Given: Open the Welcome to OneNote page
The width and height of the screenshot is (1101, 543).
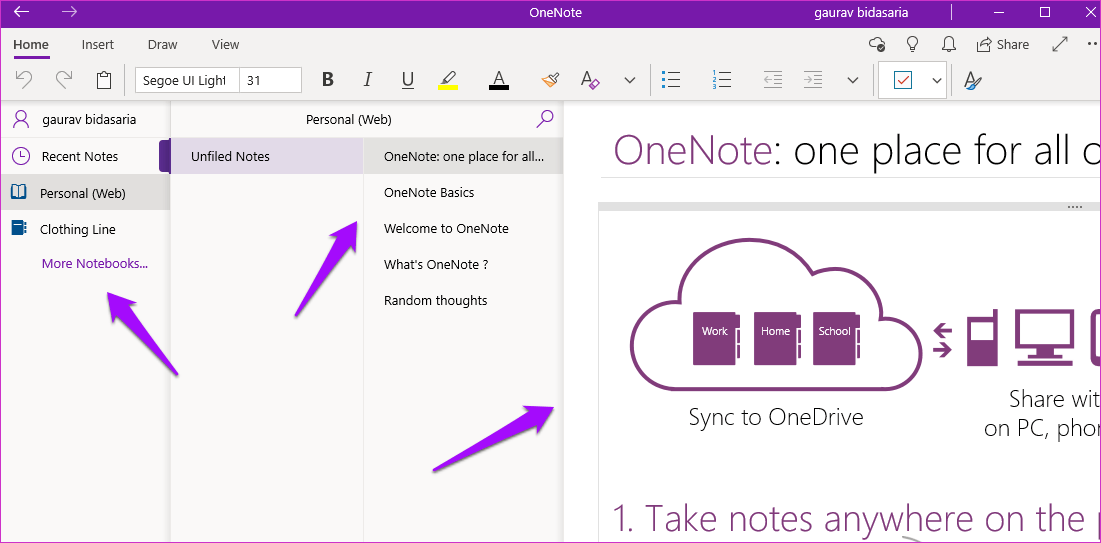Looking at the screenshot, I should (x=463, y=228).
